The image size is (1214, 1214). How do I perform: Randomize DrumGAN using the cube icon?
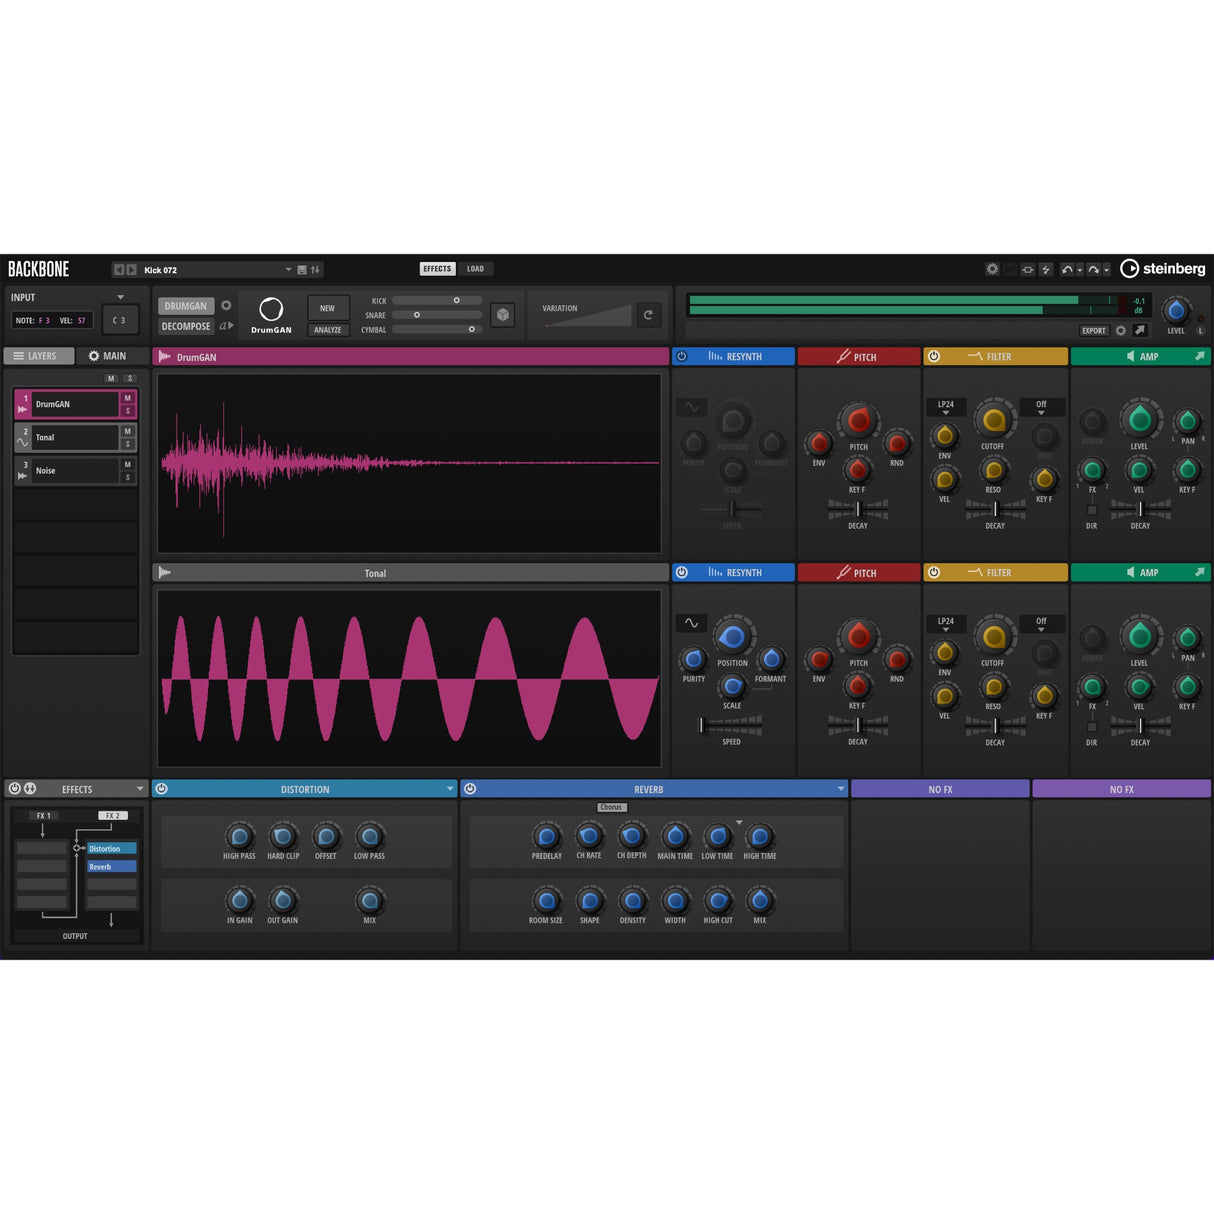coord(504,315)
